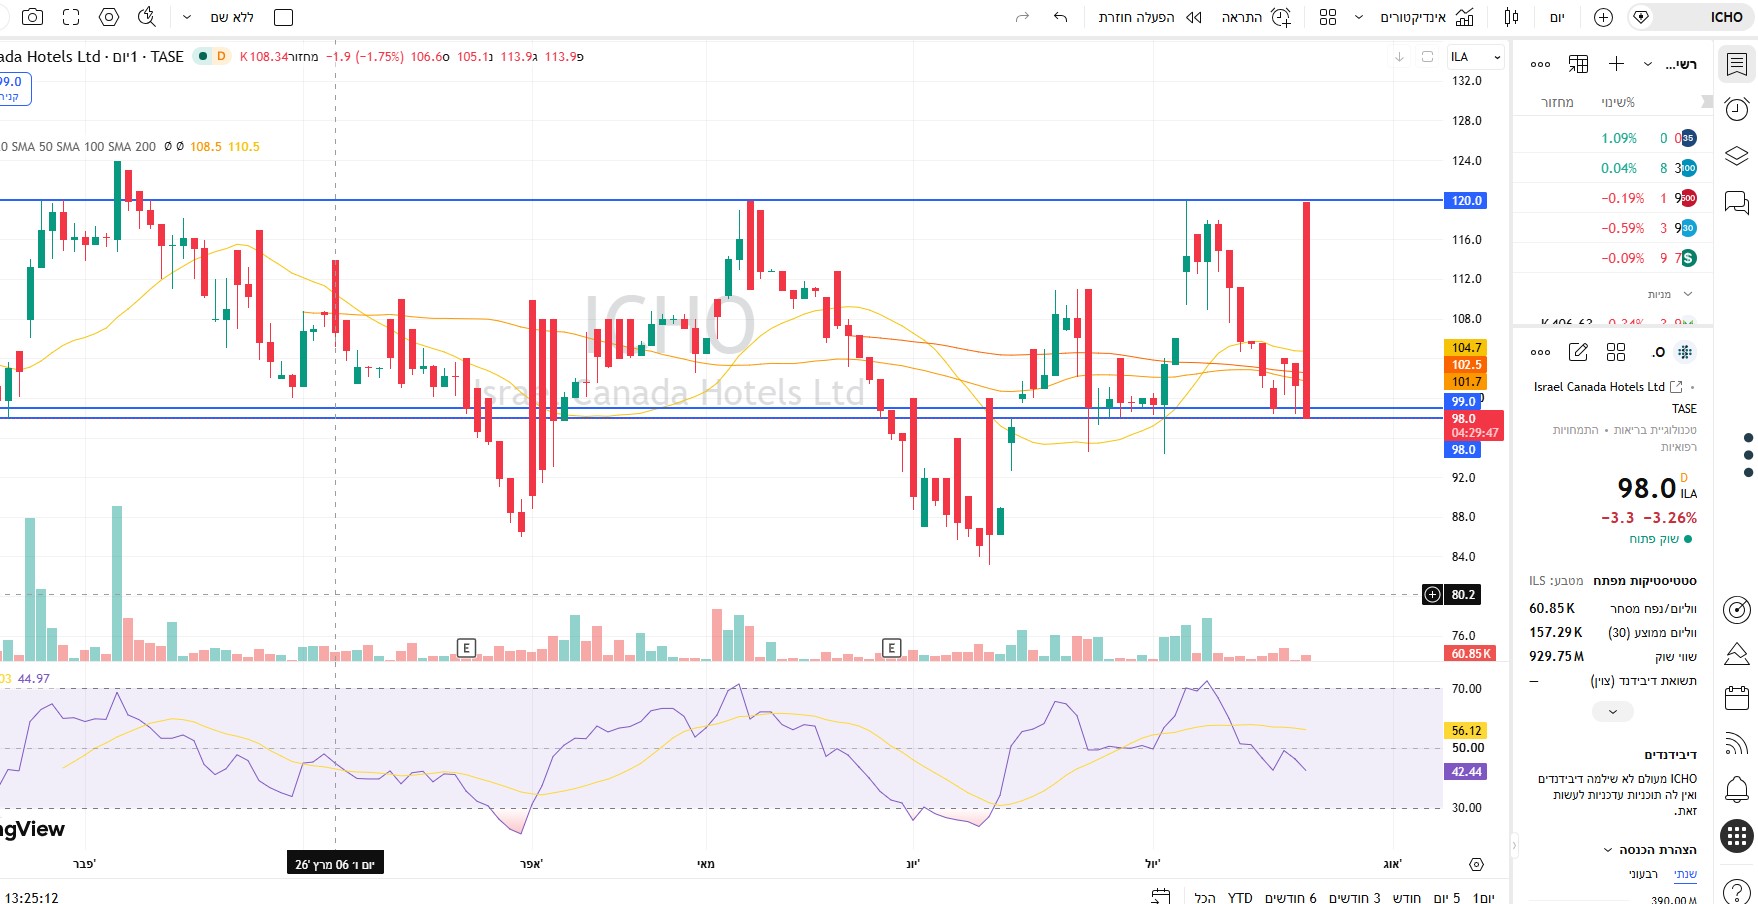1758x904 pixels.
Task: Select the 1יום date range
Action: point(1484,897)
